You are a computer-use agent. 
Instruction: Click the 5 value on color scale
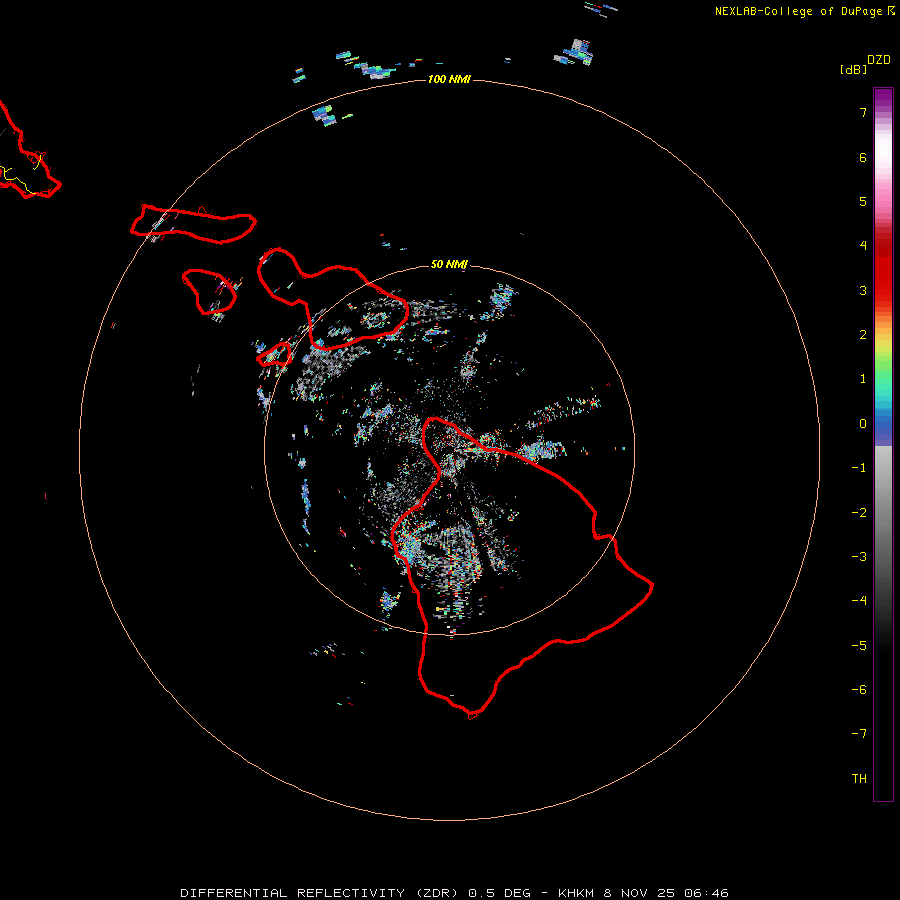[863, 201]
